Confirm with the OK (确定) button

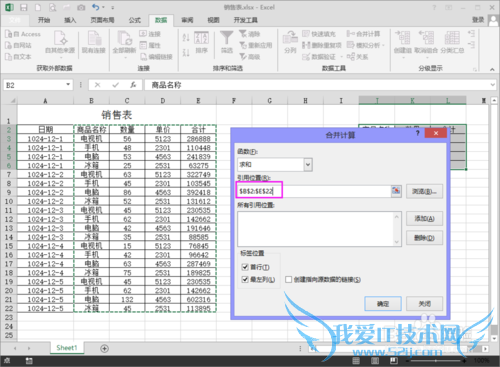tap(383, 304)
